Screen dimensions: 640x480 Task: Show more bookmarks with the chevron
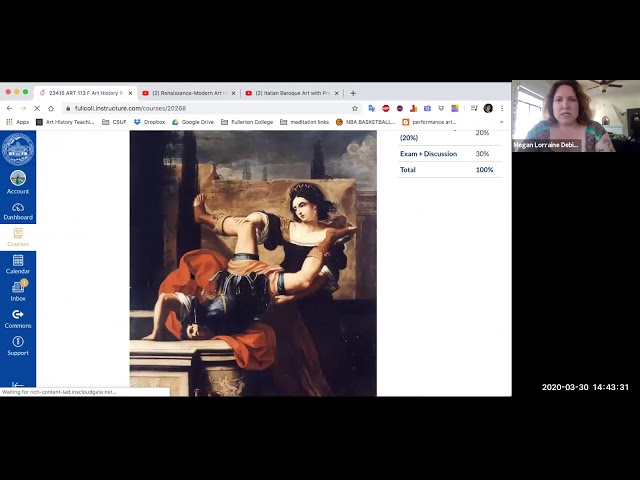coord(501,122)
